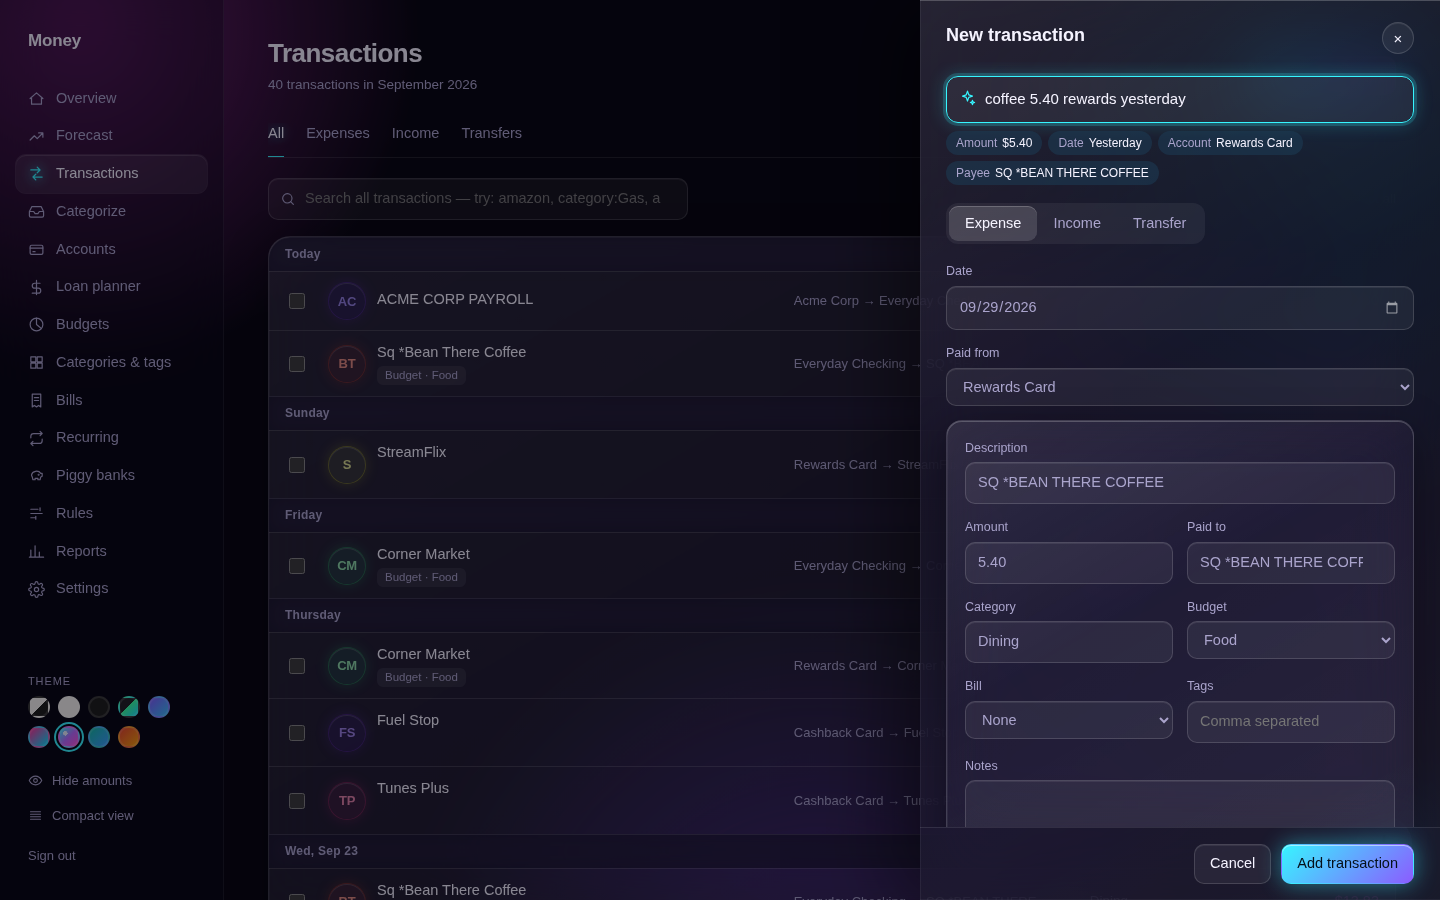This screenshot has height=900, width=1440.
Task: Open the Paid from account dropdown
Action: pyautogui.click(x=1180, y=387)
